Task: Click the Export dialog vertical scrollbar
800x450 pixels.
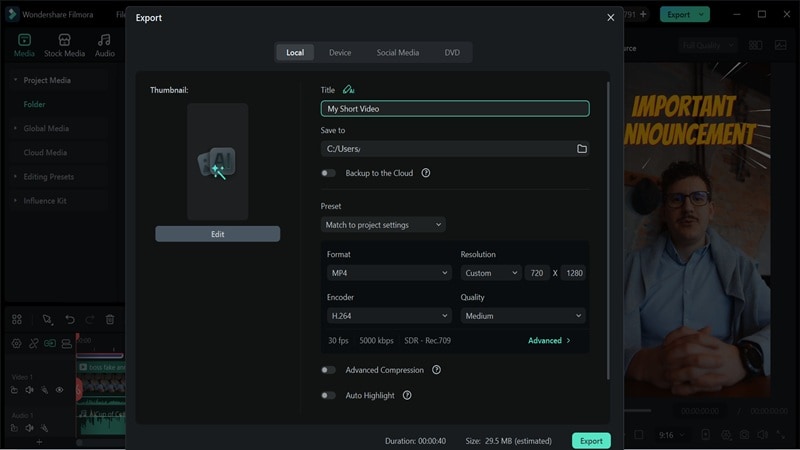Action: tap(608, 231)
